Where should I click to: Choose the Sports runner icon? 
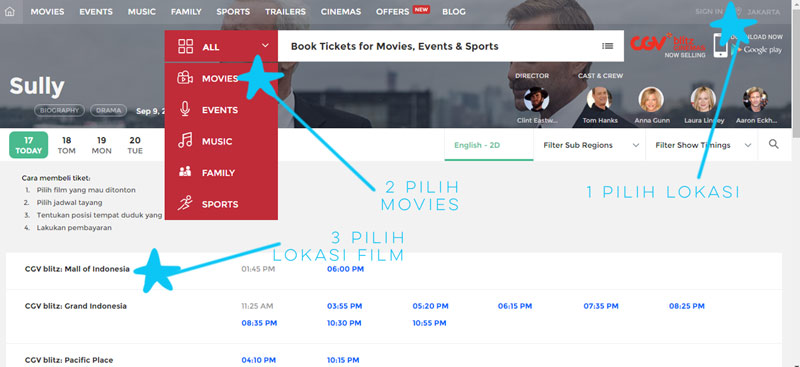point(185,204)
